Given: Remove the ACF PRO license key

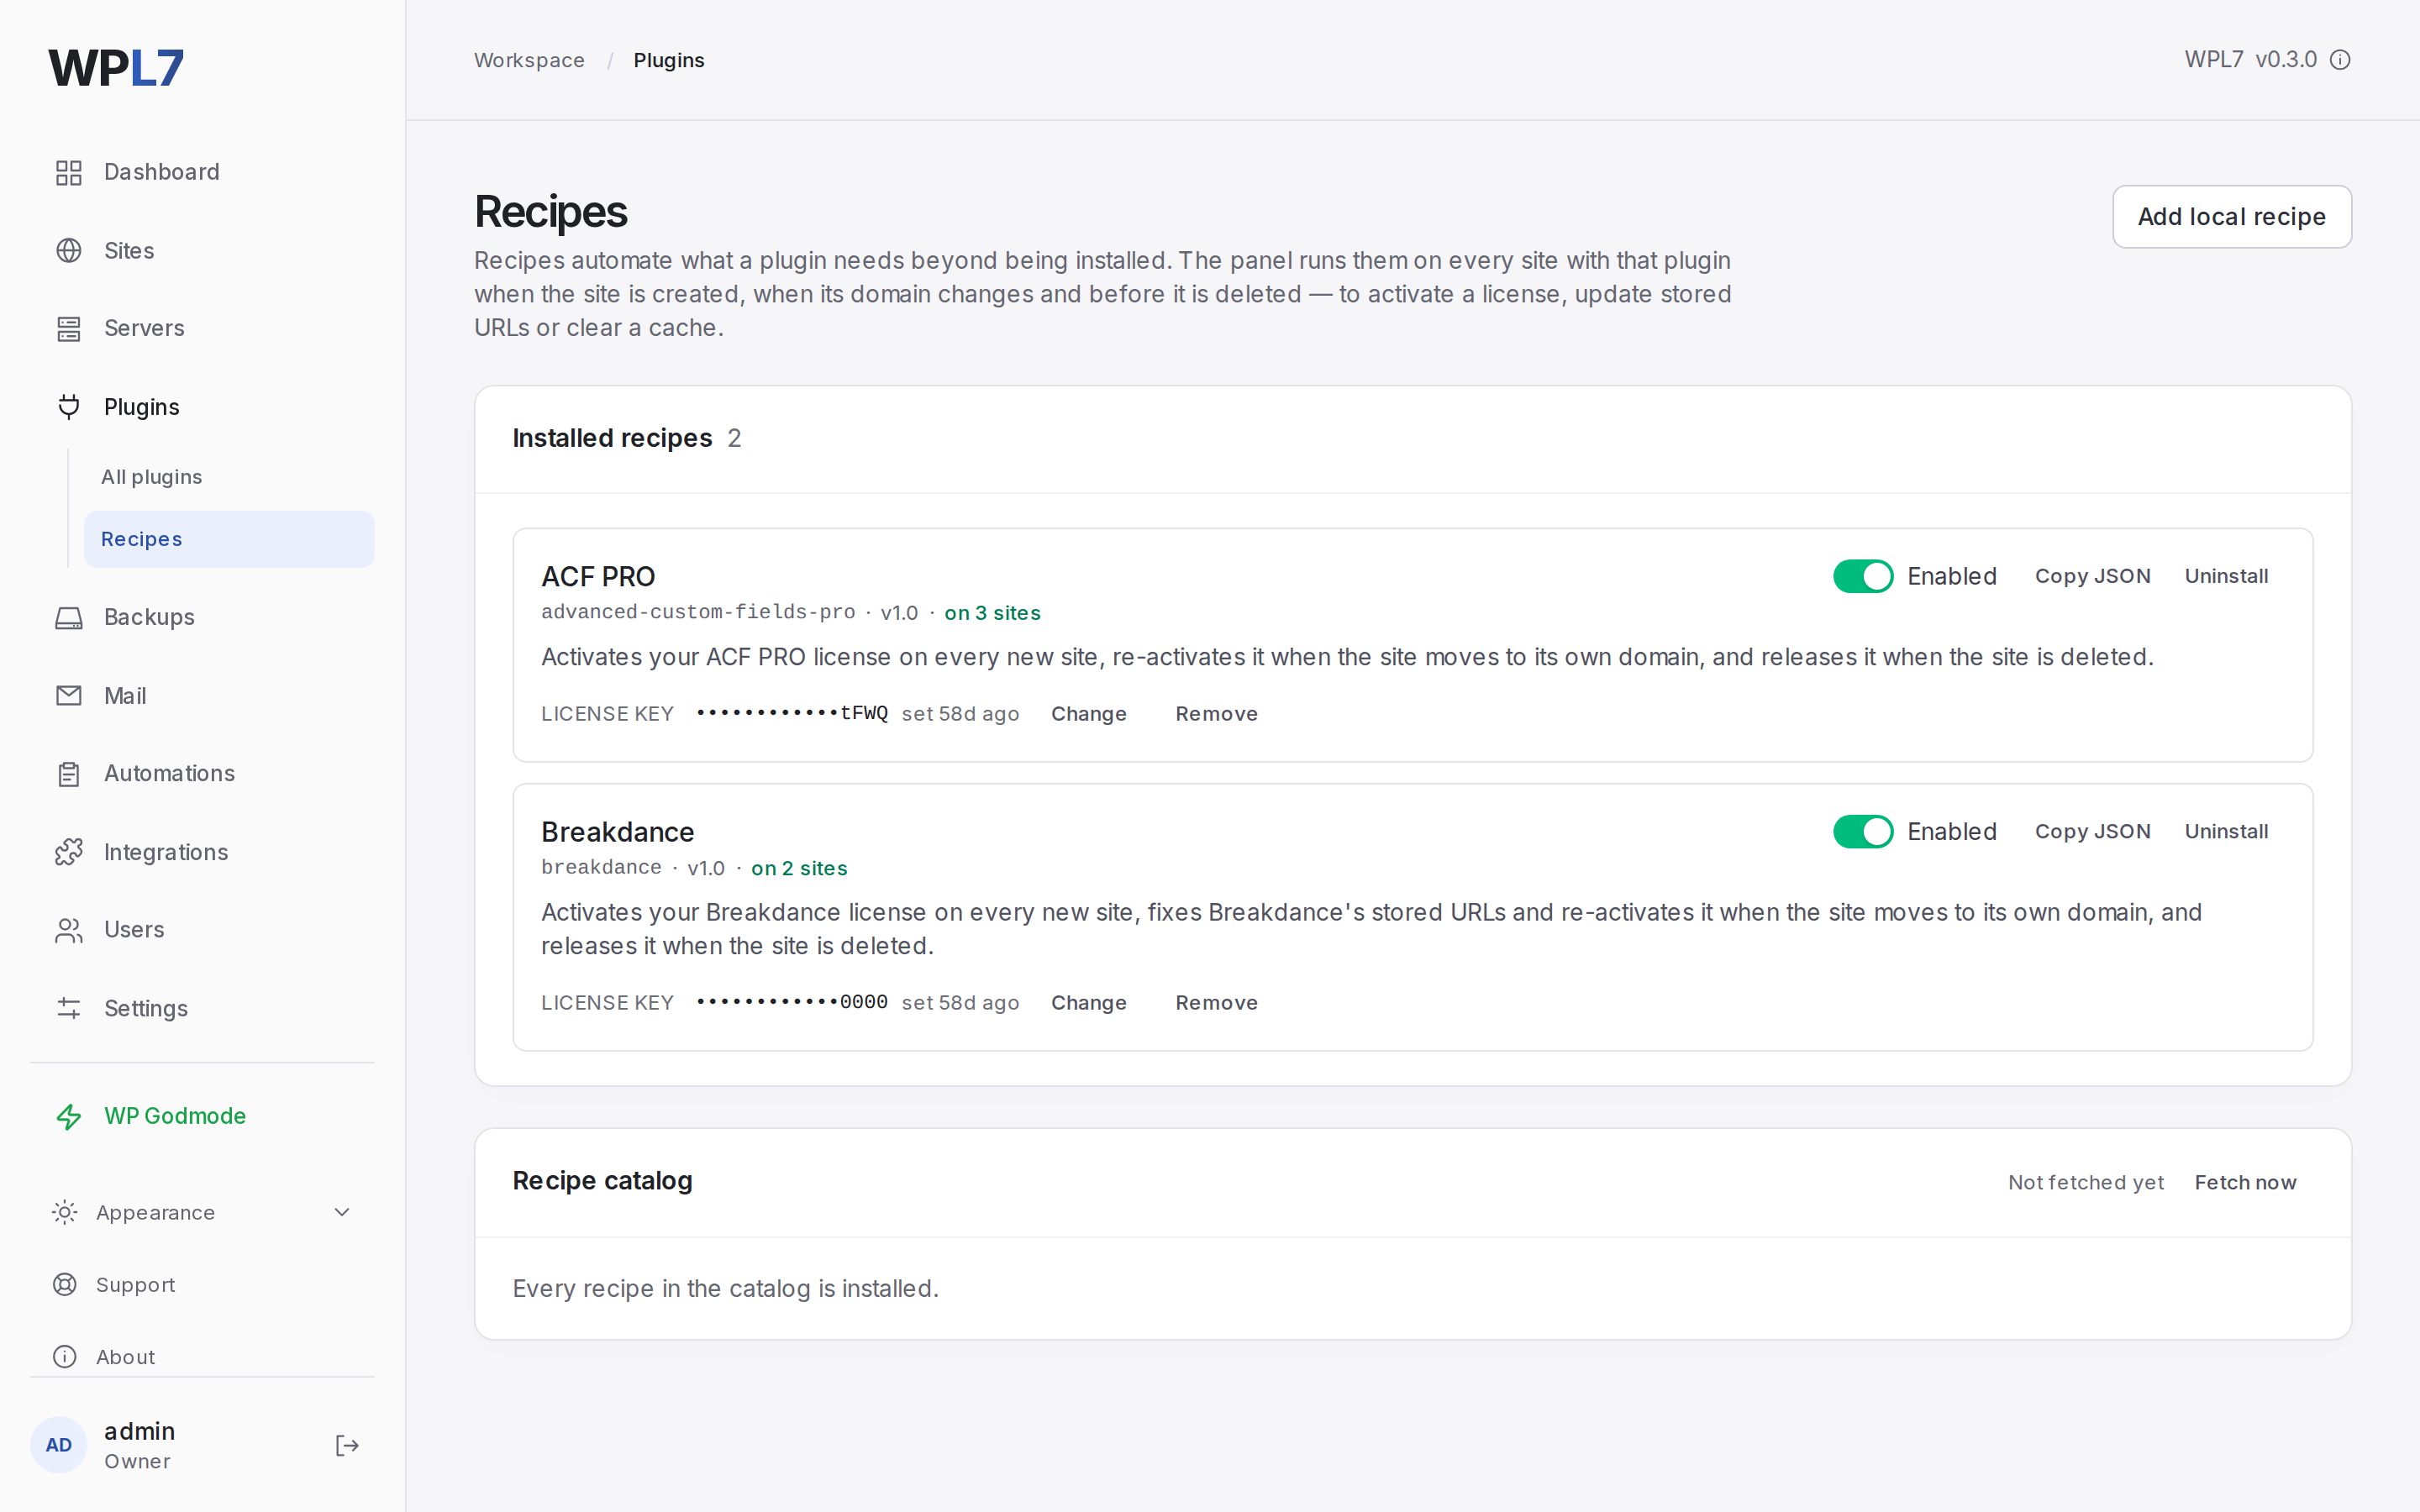Looking at the screenshot, I should (x=1216, y=714).
